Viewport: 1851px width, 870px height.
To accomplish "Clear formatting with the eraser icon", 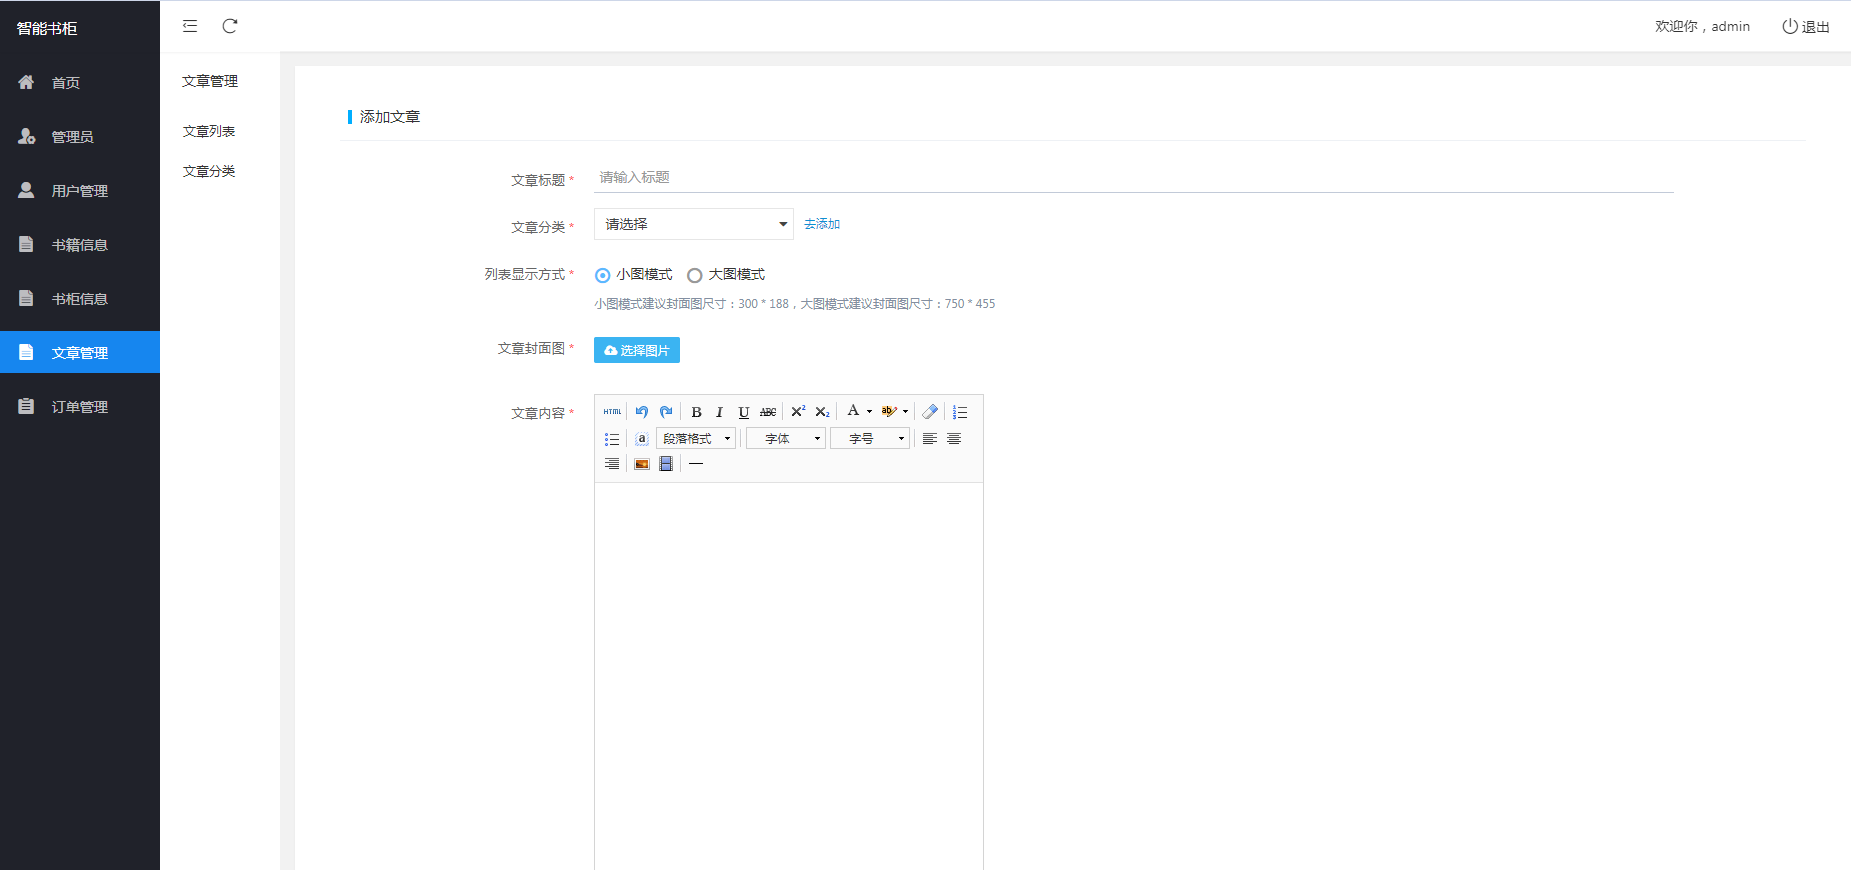I will coord(930,412).
